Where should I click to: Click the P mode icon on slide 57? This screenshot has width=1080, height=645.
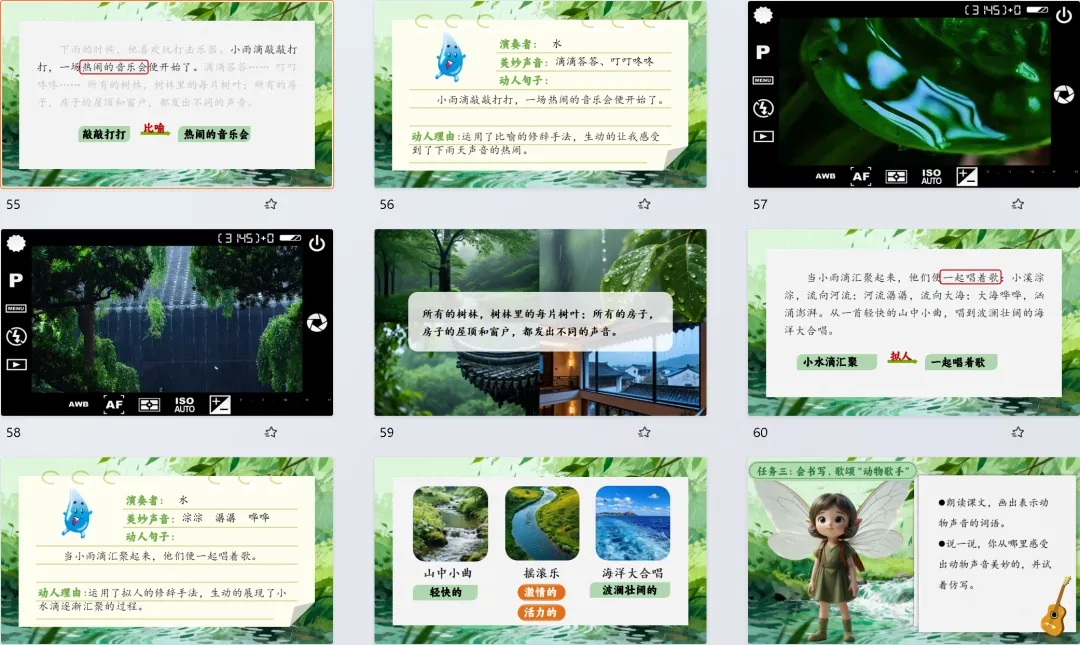tap(763, 52)
